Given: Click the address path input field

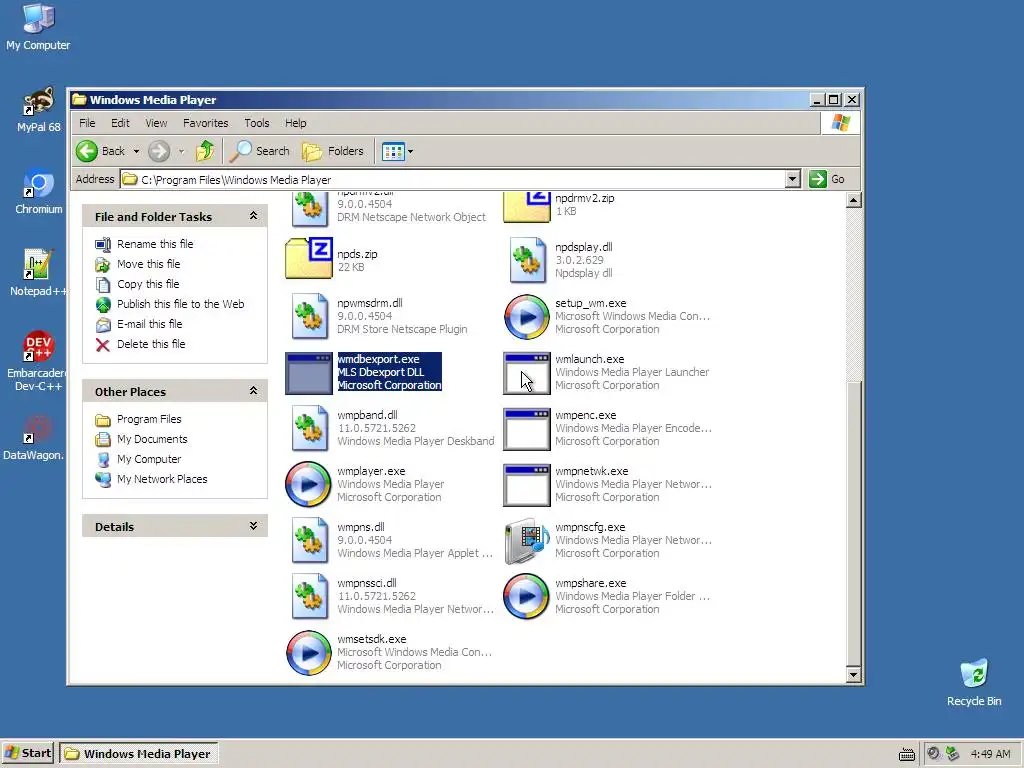Looking at the screenshot, I should pyautogui.click(x=453, y=180).
